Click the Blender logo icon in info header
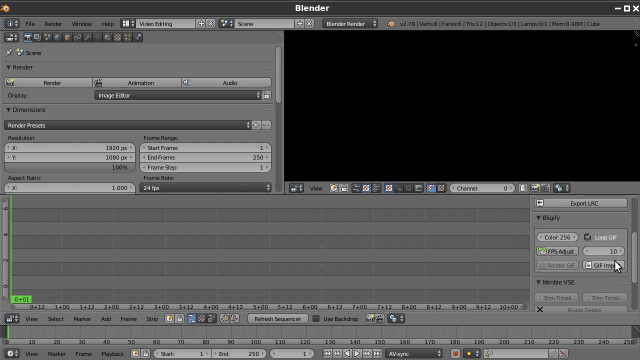The height and width of the screenshot is (360, 640). click(391, 24)
